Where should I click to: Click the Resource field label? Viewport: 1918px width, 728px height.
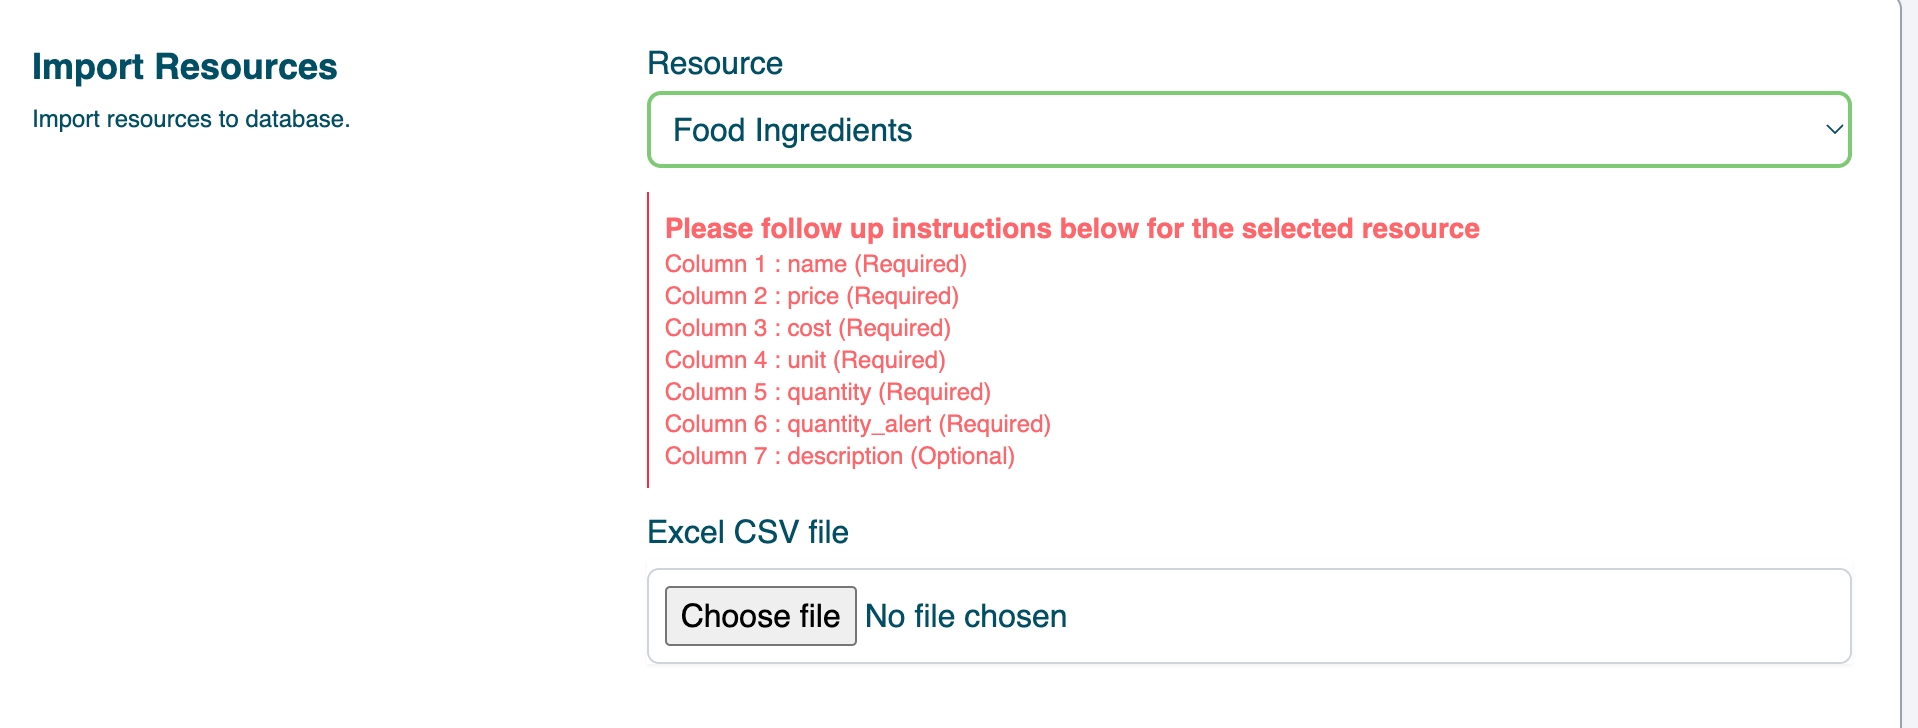(x=715, y=63)
